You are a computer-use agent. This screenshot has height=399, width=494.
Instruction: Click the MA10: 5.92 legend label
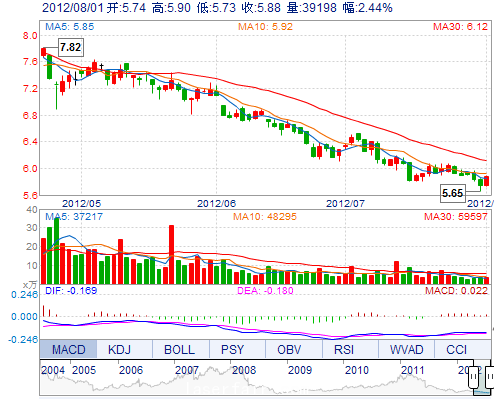tap(265, 27)
